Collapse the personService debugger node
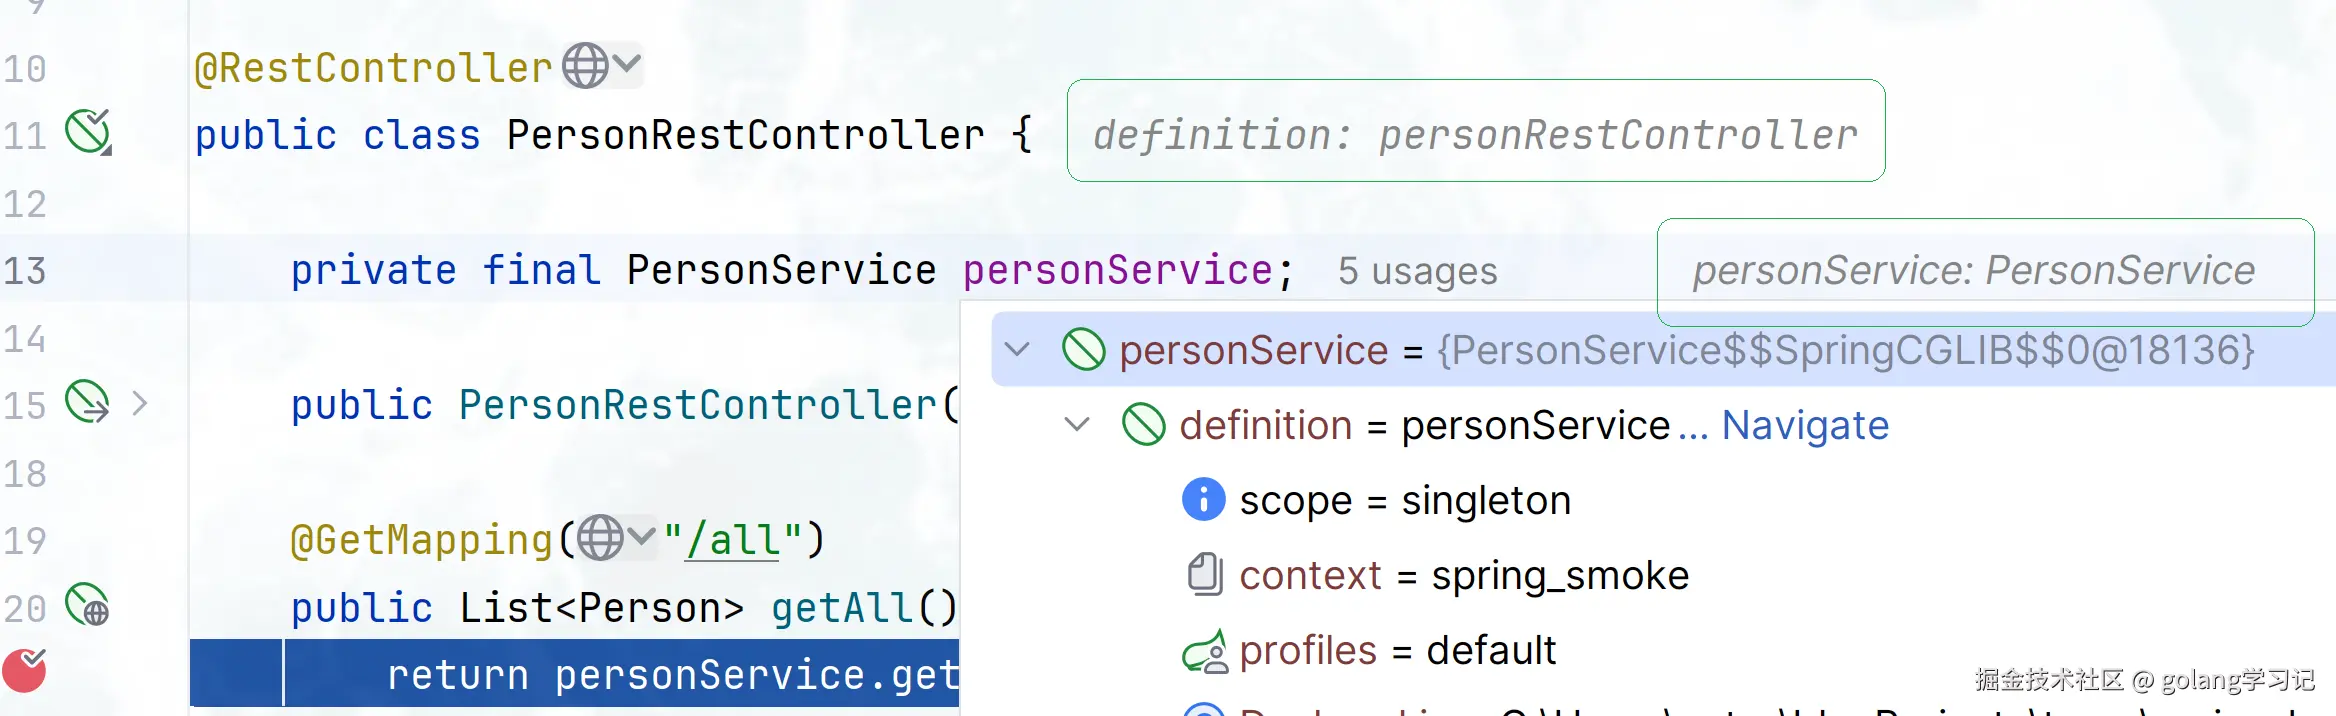Screen dimensions: 2336x716 (x=1017, y=350)
